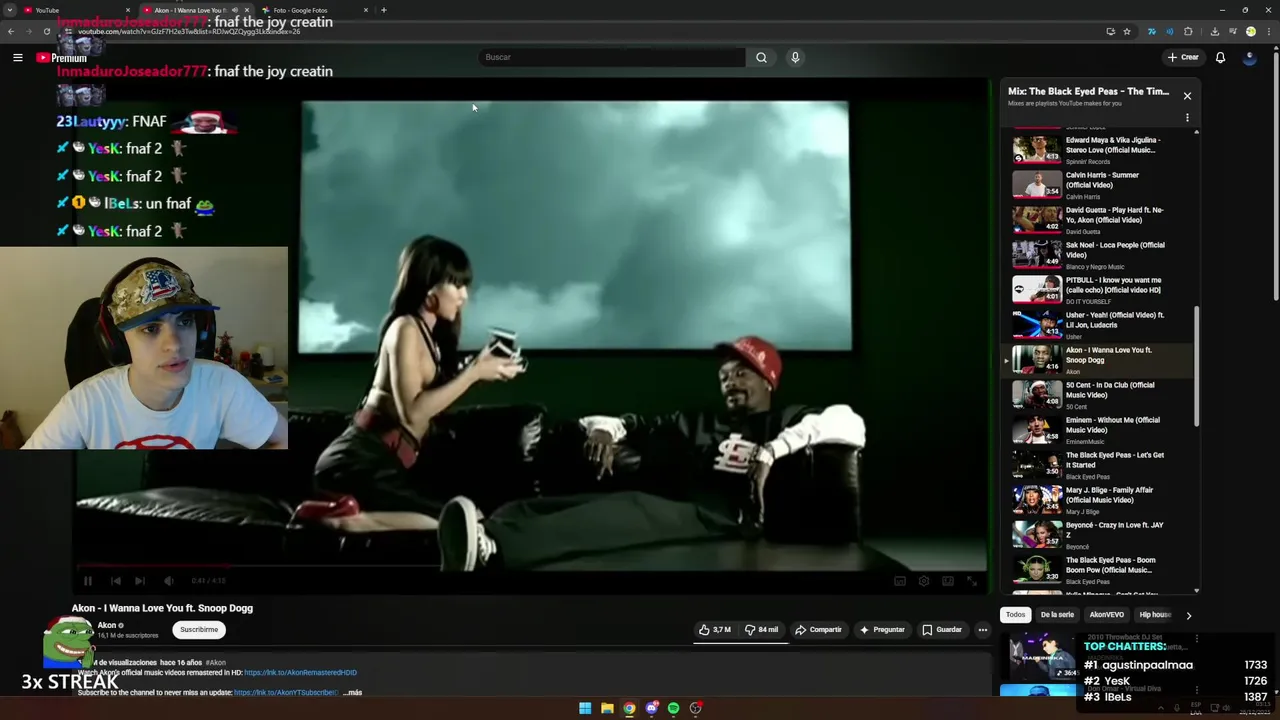Start voice search with microphone icon

pyautogui.click(x=795, y=57)
